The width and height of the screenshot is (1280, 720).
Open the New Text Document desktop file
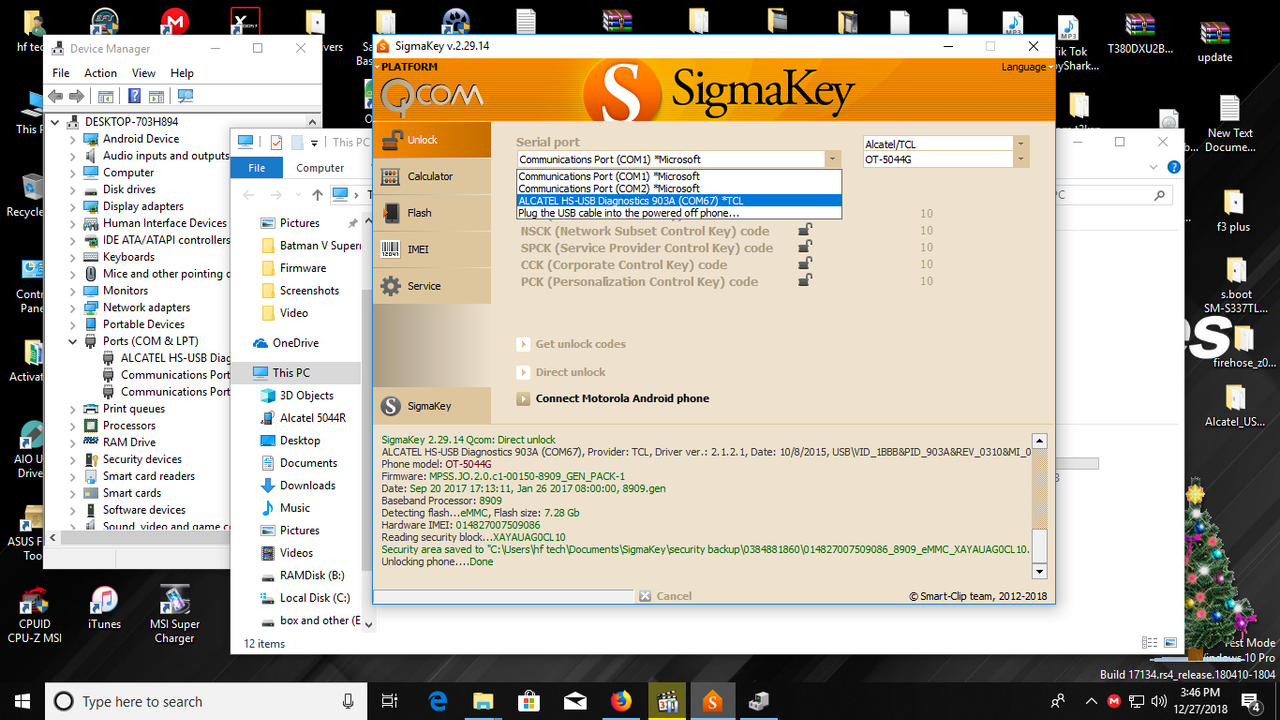coord(1230,124)
